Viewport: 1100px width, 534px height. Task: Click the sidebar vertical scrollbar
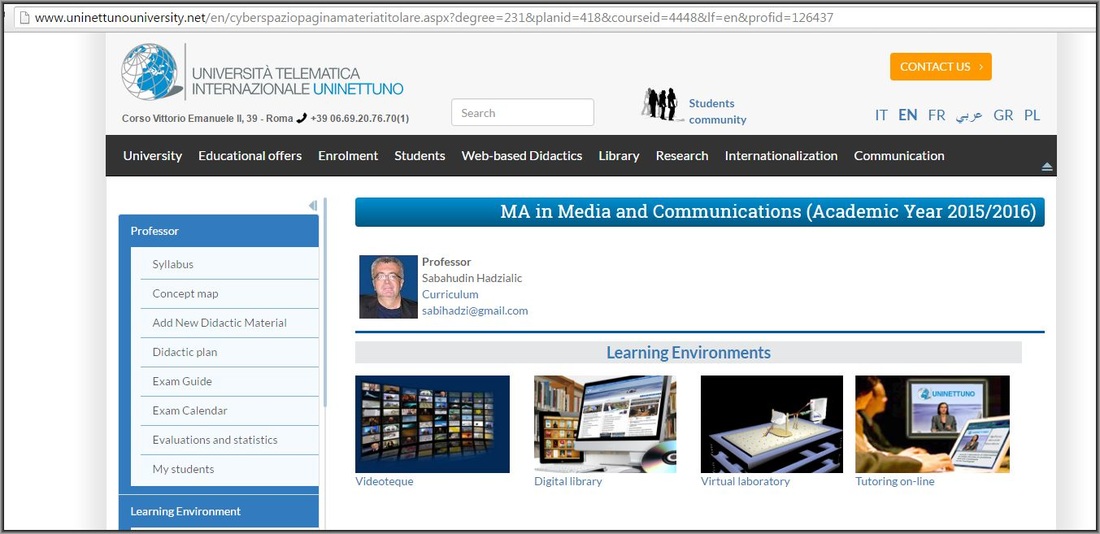click(325, 302)
